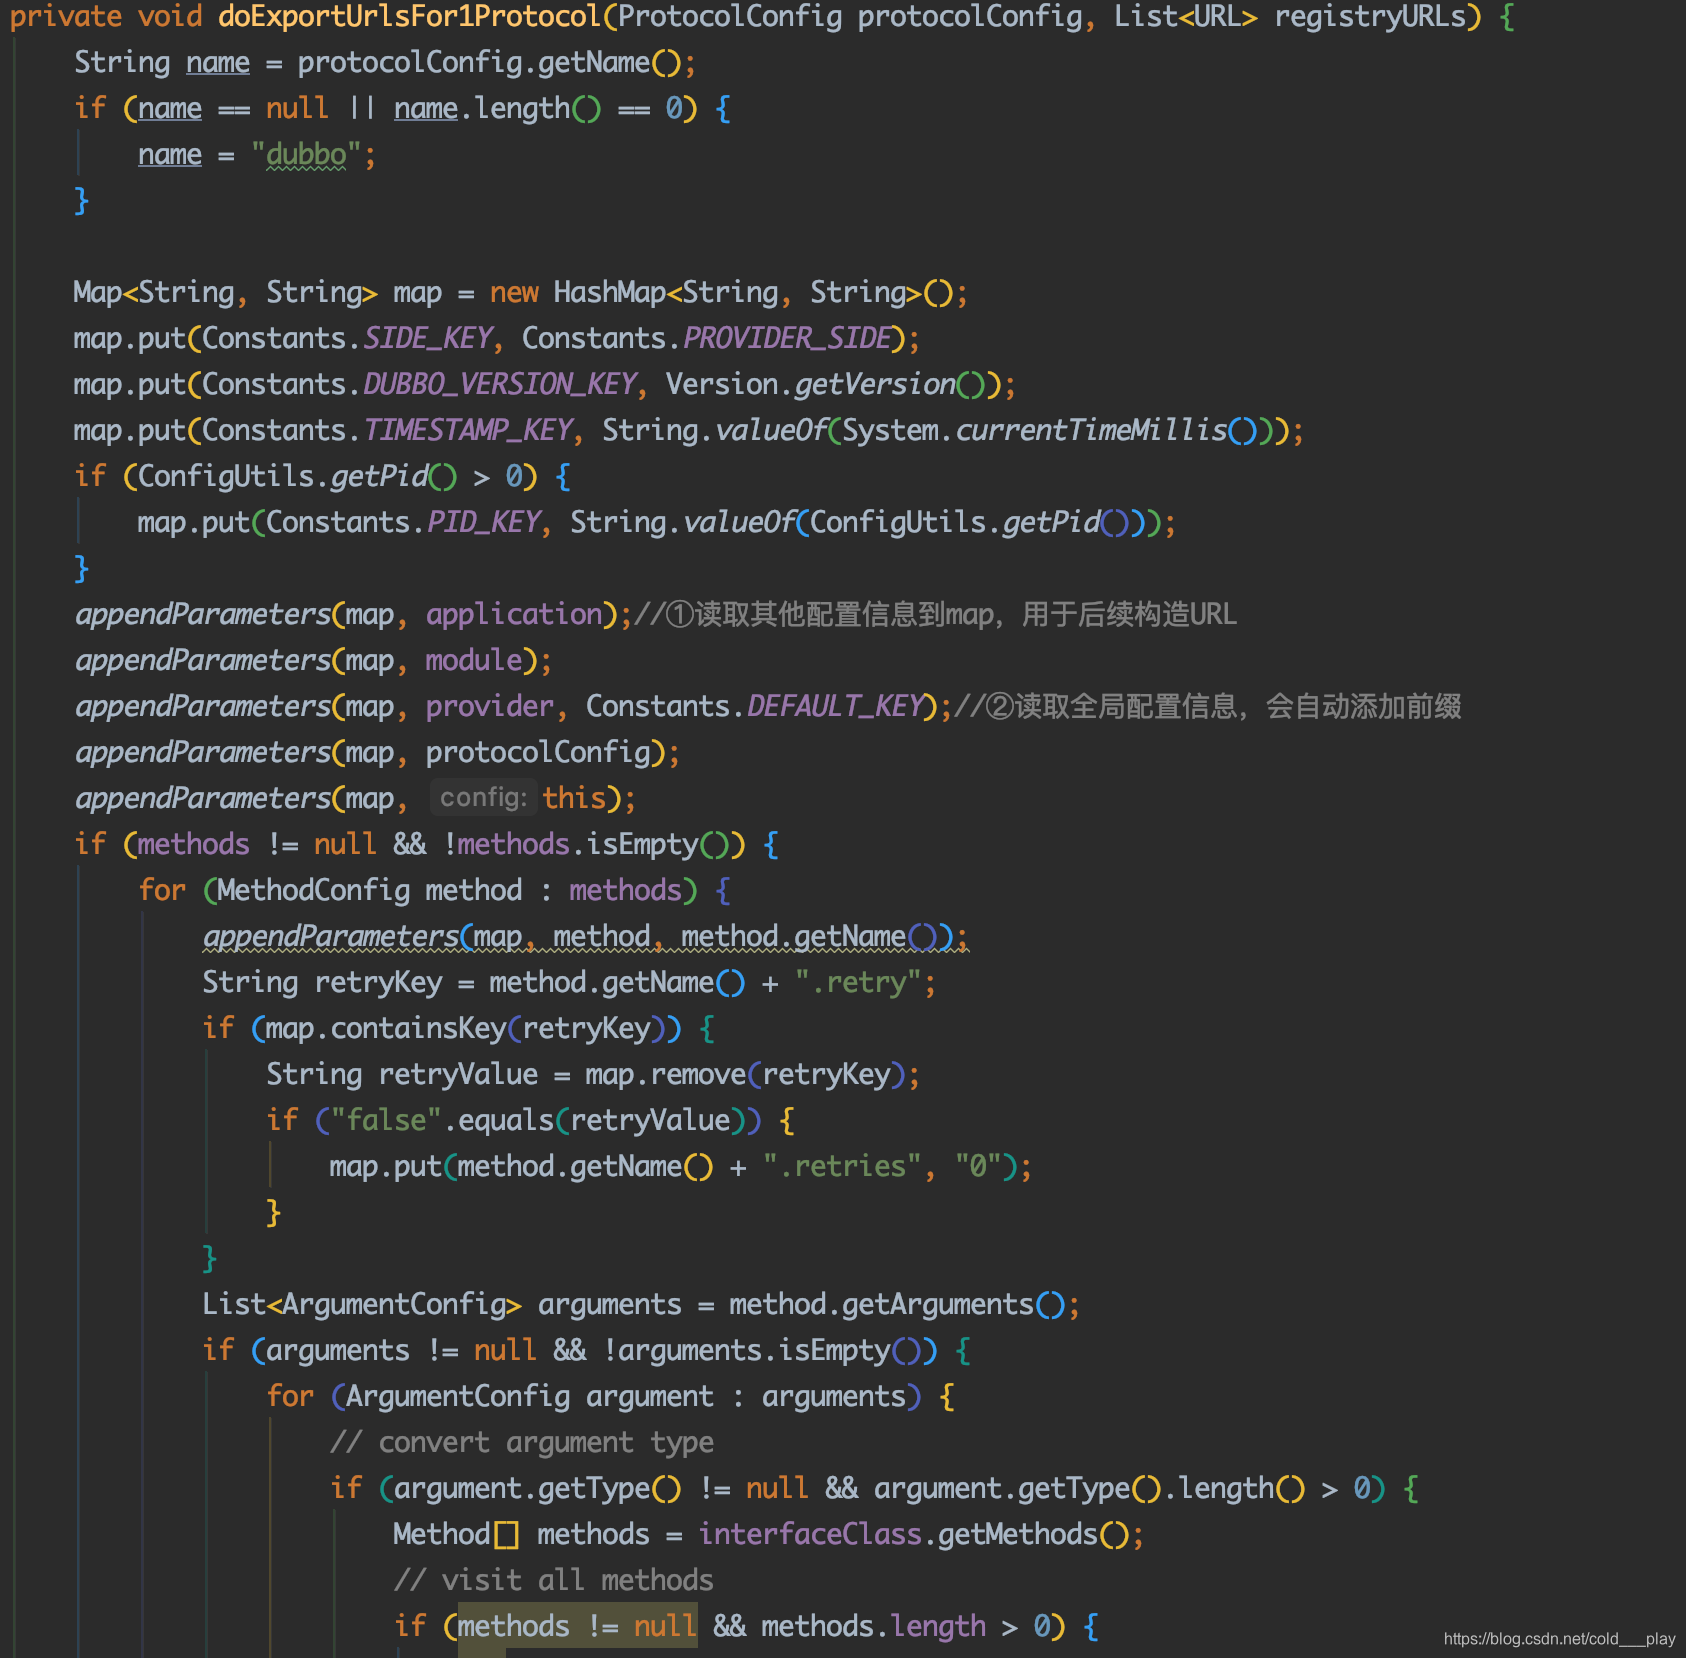Image resolution: width=1686 pixels, height=1658 pixels.
Task: Click the "dubbo" string literal
Action: pos(307,155)
